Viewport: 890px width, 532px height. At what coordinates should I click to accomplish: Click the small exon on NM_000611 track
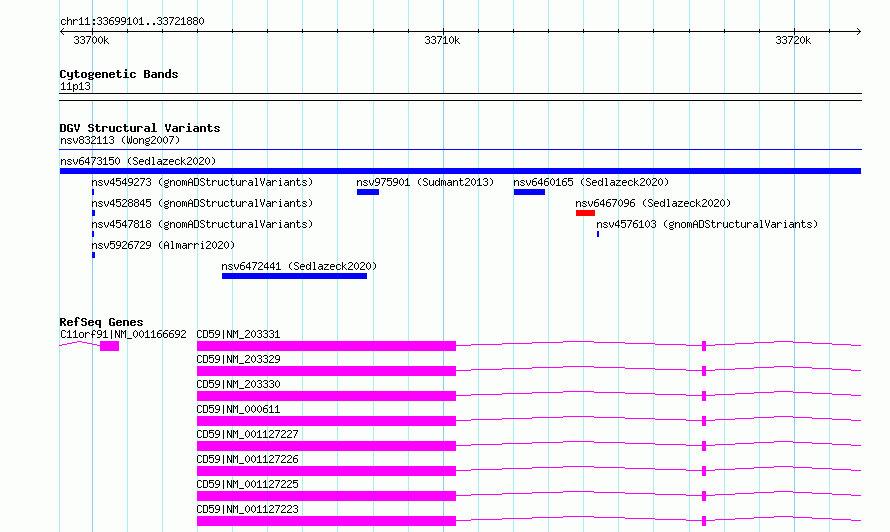click(x=704, y=421)
